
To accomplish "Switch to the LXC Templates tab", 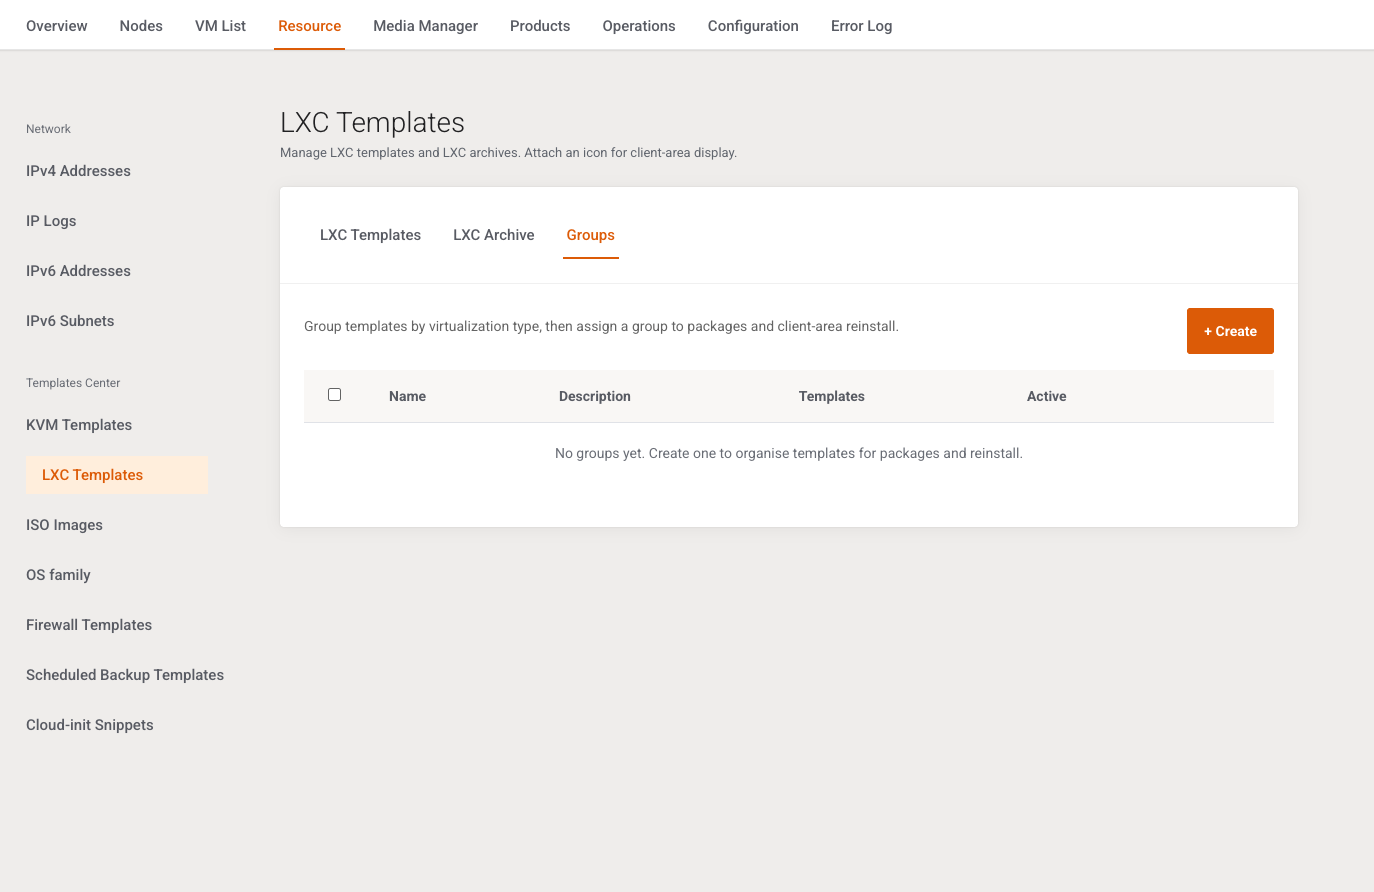I will (x=370, y=235).
